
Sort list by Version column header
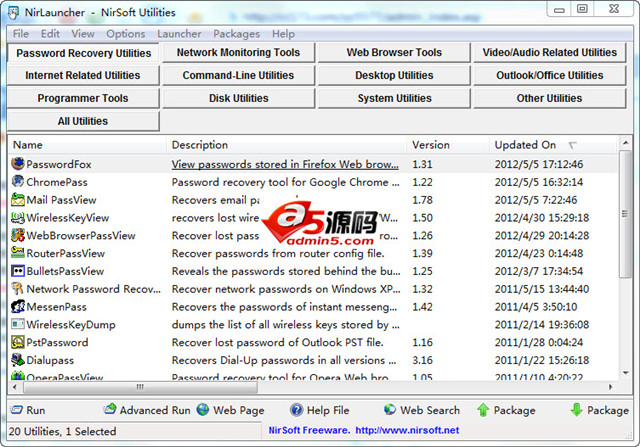pyautogui.click(x=448, y=145)
